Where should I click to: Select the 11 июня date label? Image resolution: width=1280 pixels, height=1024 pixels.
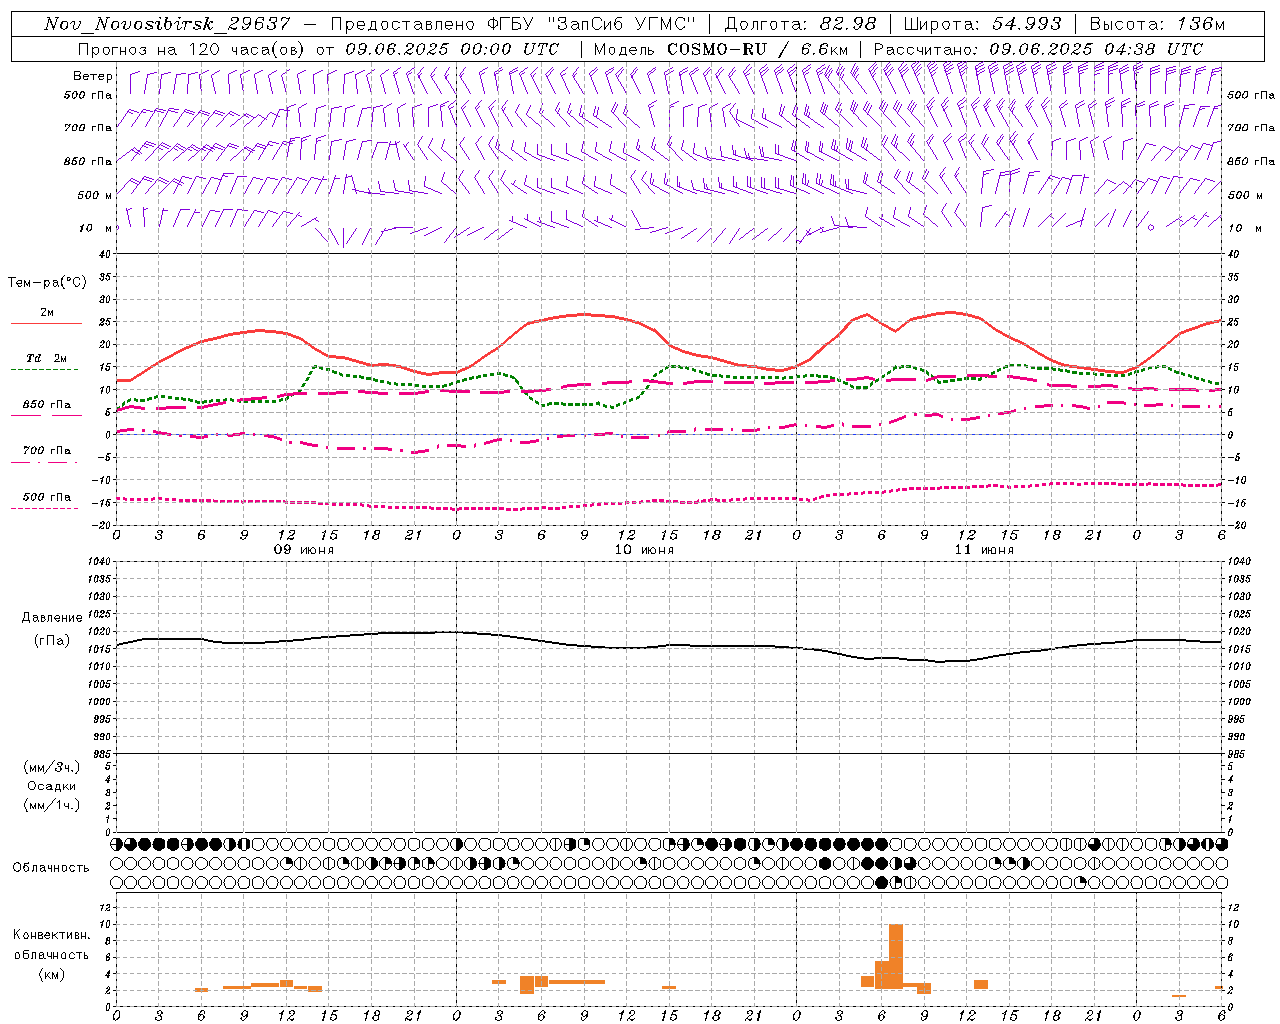click(x=984, y=550)
